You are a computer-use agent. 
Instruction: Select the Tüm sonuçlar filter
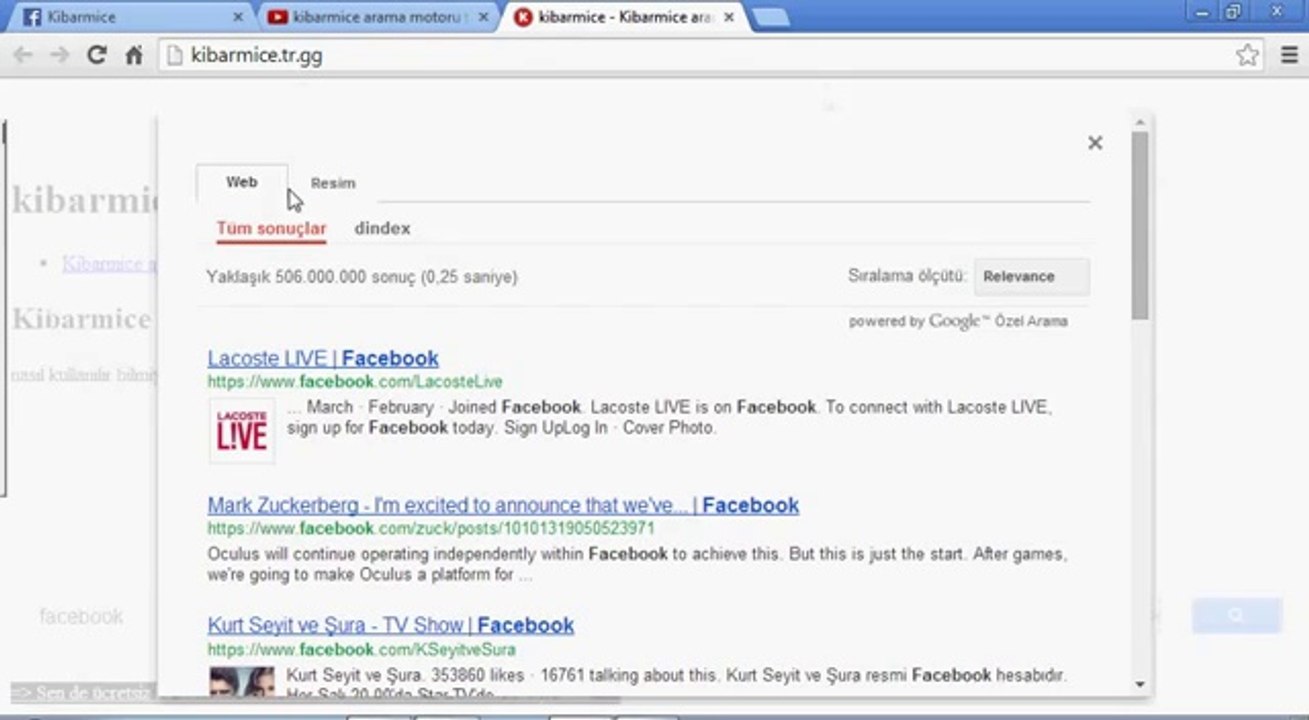(271, 229)
